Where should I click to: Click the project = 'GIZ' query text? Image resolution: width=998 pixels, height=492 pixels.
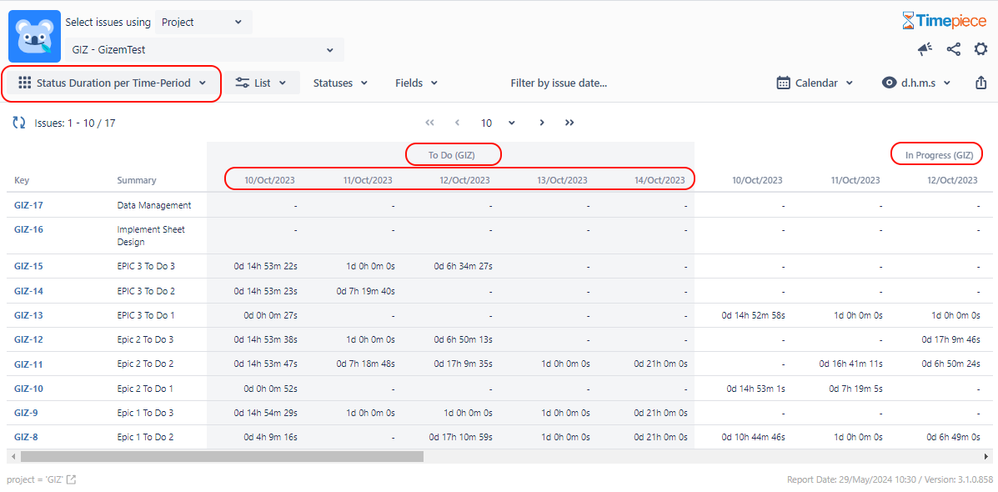tap(35, 479)
